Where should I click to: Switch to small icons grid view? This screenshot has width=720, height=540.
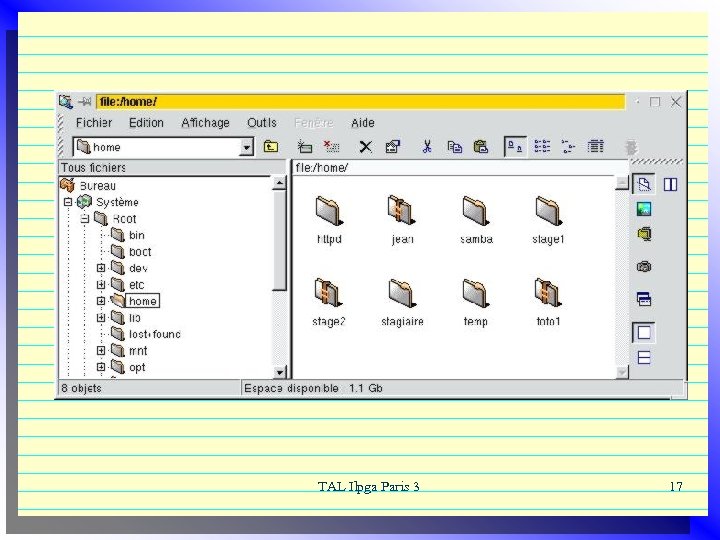coord(542,146)
